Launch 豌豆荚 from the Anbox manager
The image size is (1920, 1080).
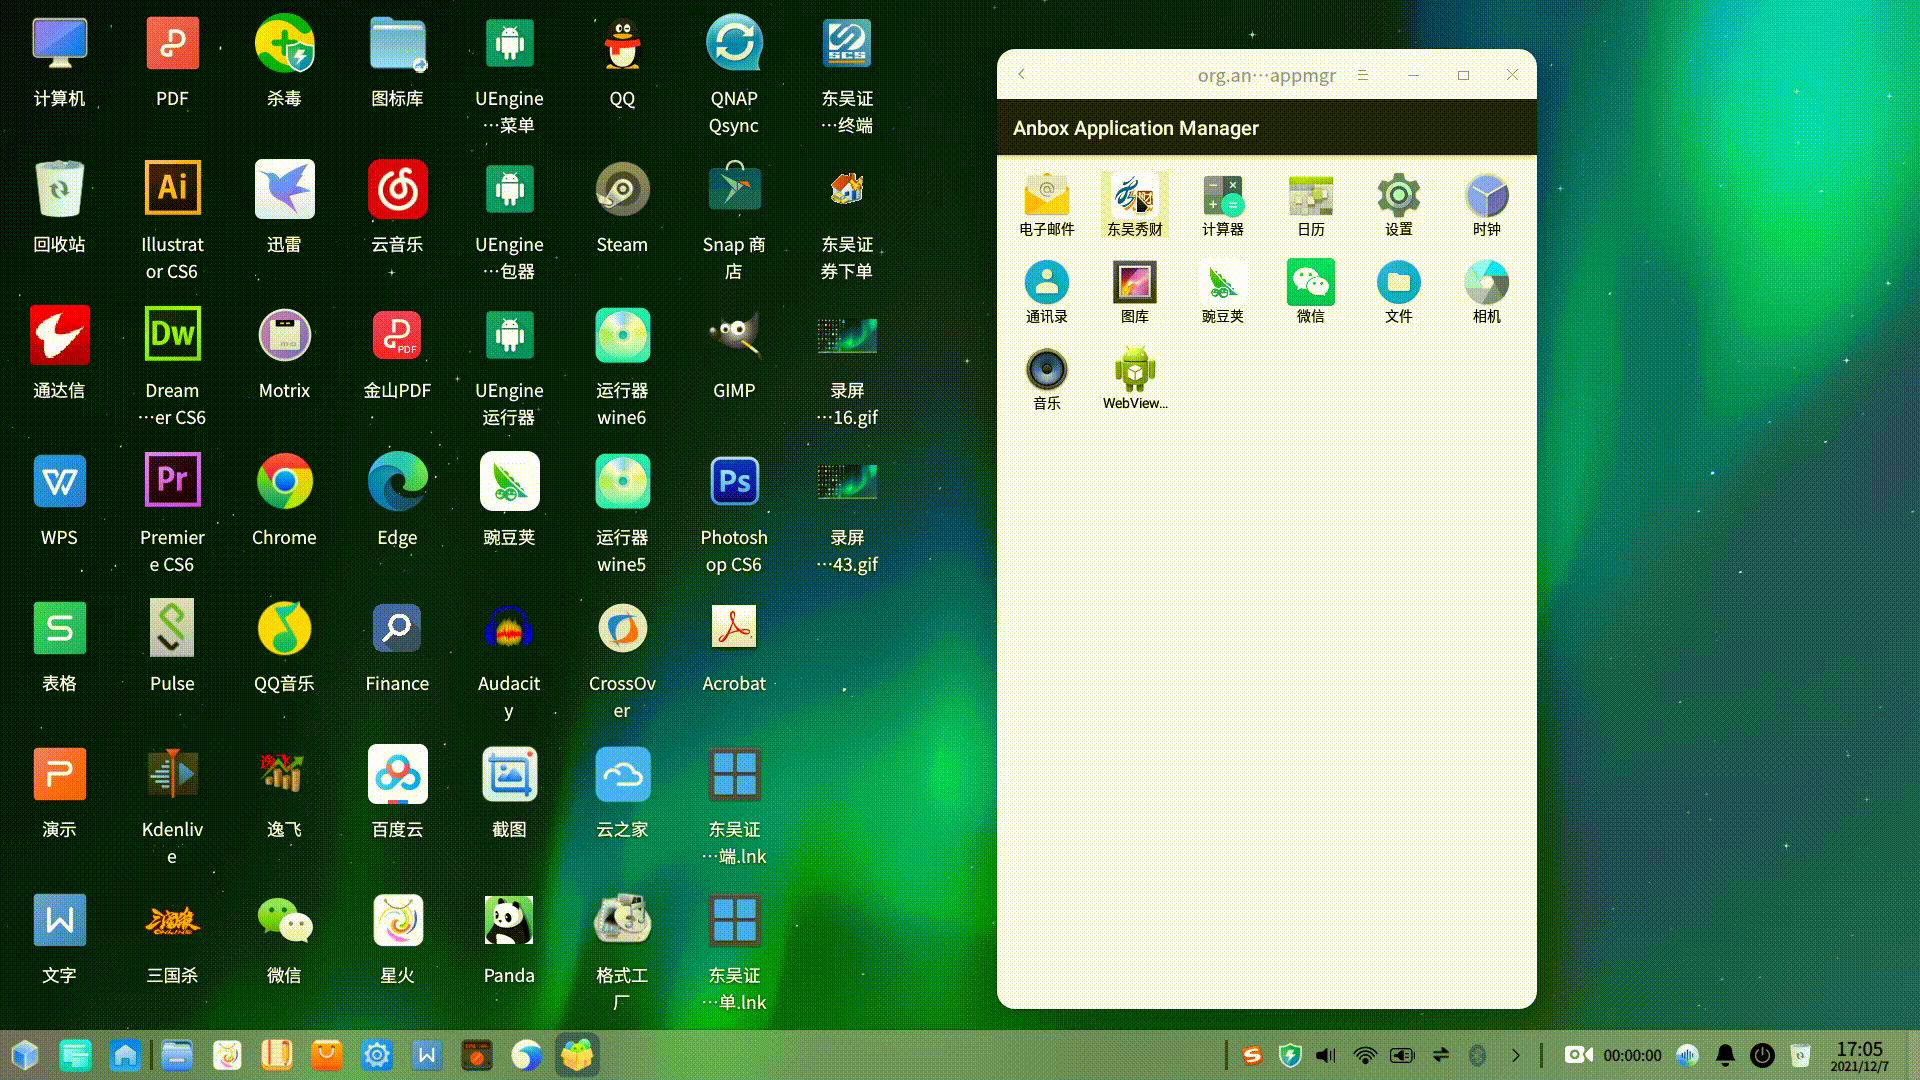click(x=1222, y=288)
